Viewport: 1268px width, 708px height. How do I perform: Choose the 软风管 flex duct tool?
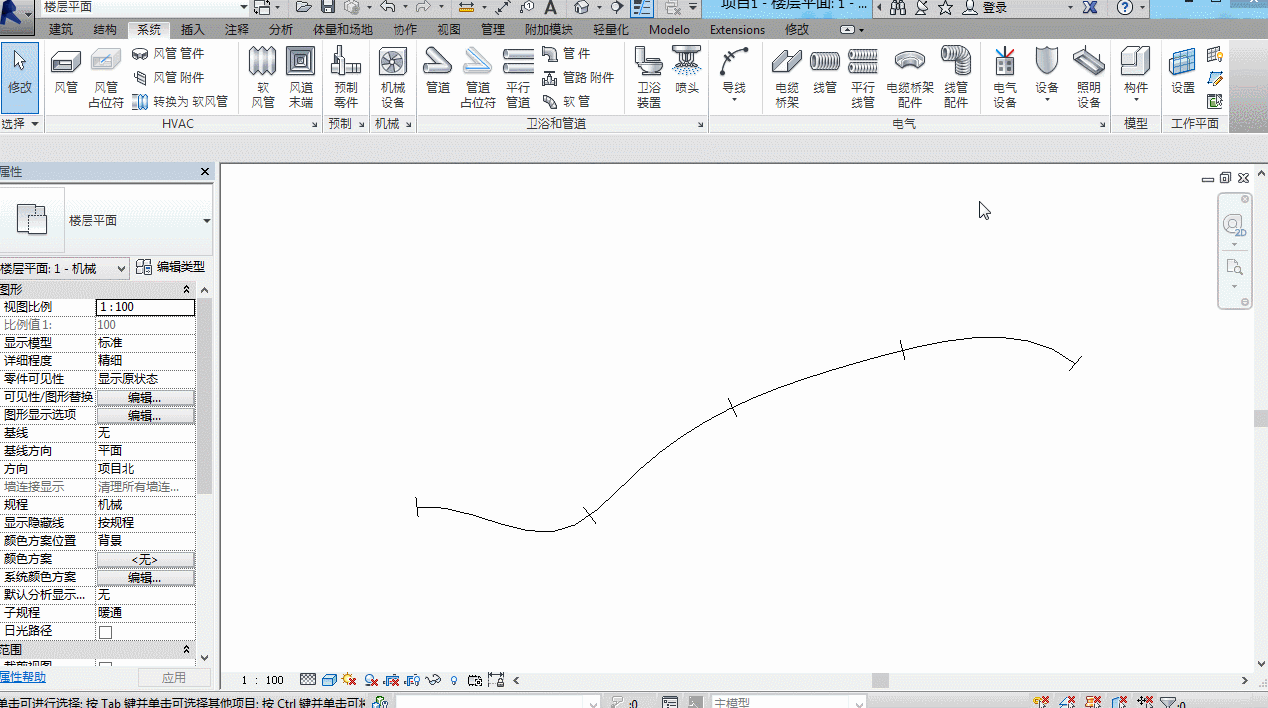pos(262,77)
